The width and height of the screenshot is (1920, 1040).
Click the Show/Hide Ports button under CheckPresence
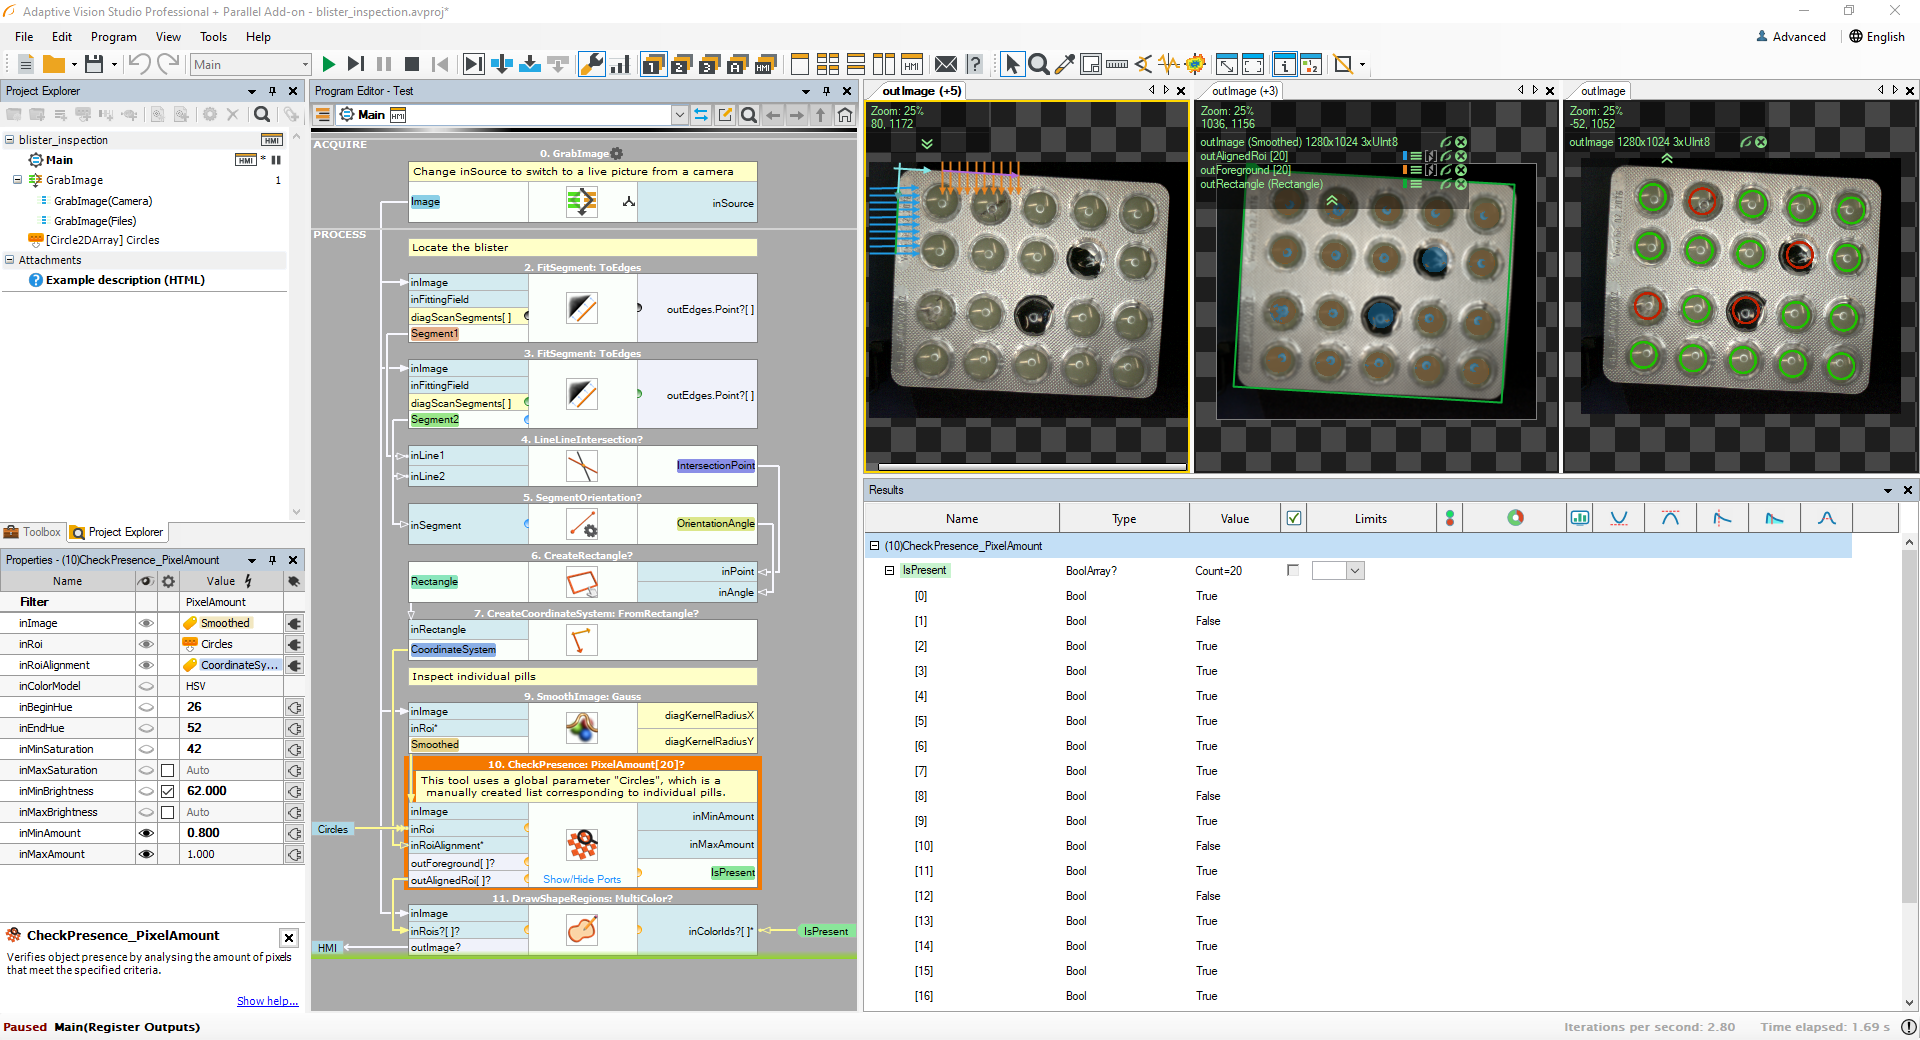coord(580,880)
